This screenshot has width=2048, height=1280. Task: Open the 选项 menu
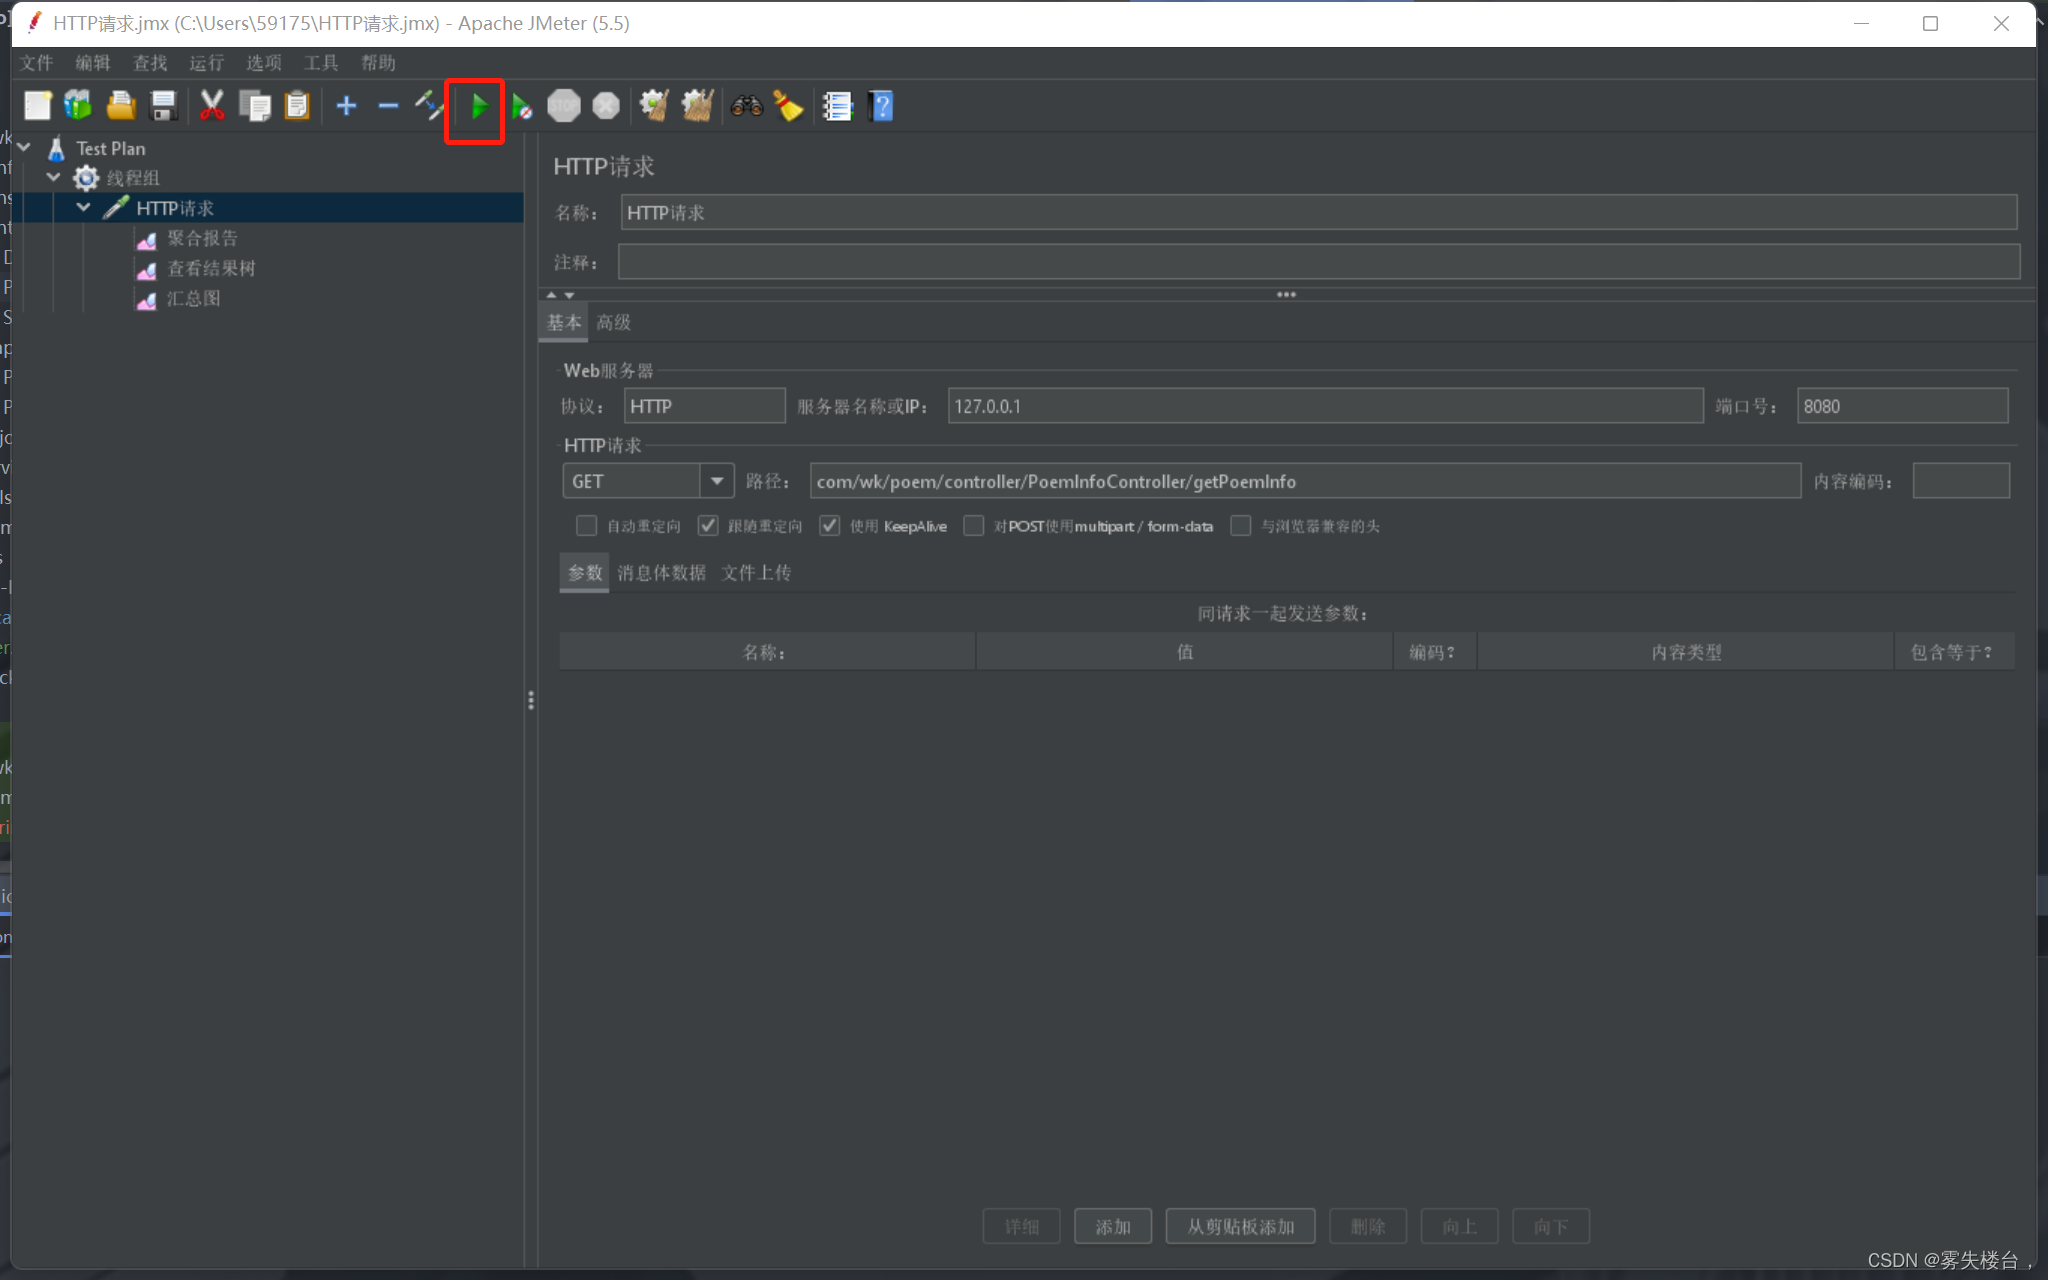(264, 63)
